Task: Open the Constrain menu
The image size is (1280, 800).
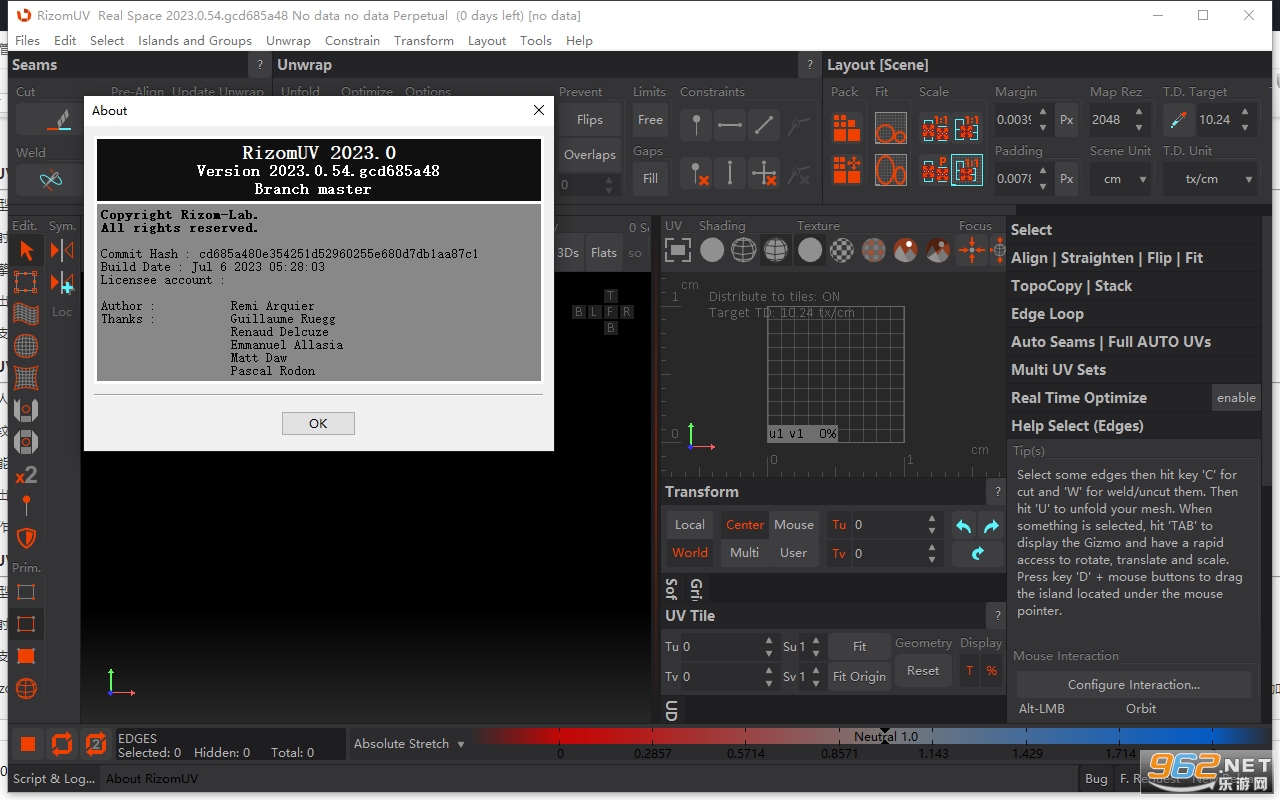Action: pyautogui.click(x=352, y=41)
